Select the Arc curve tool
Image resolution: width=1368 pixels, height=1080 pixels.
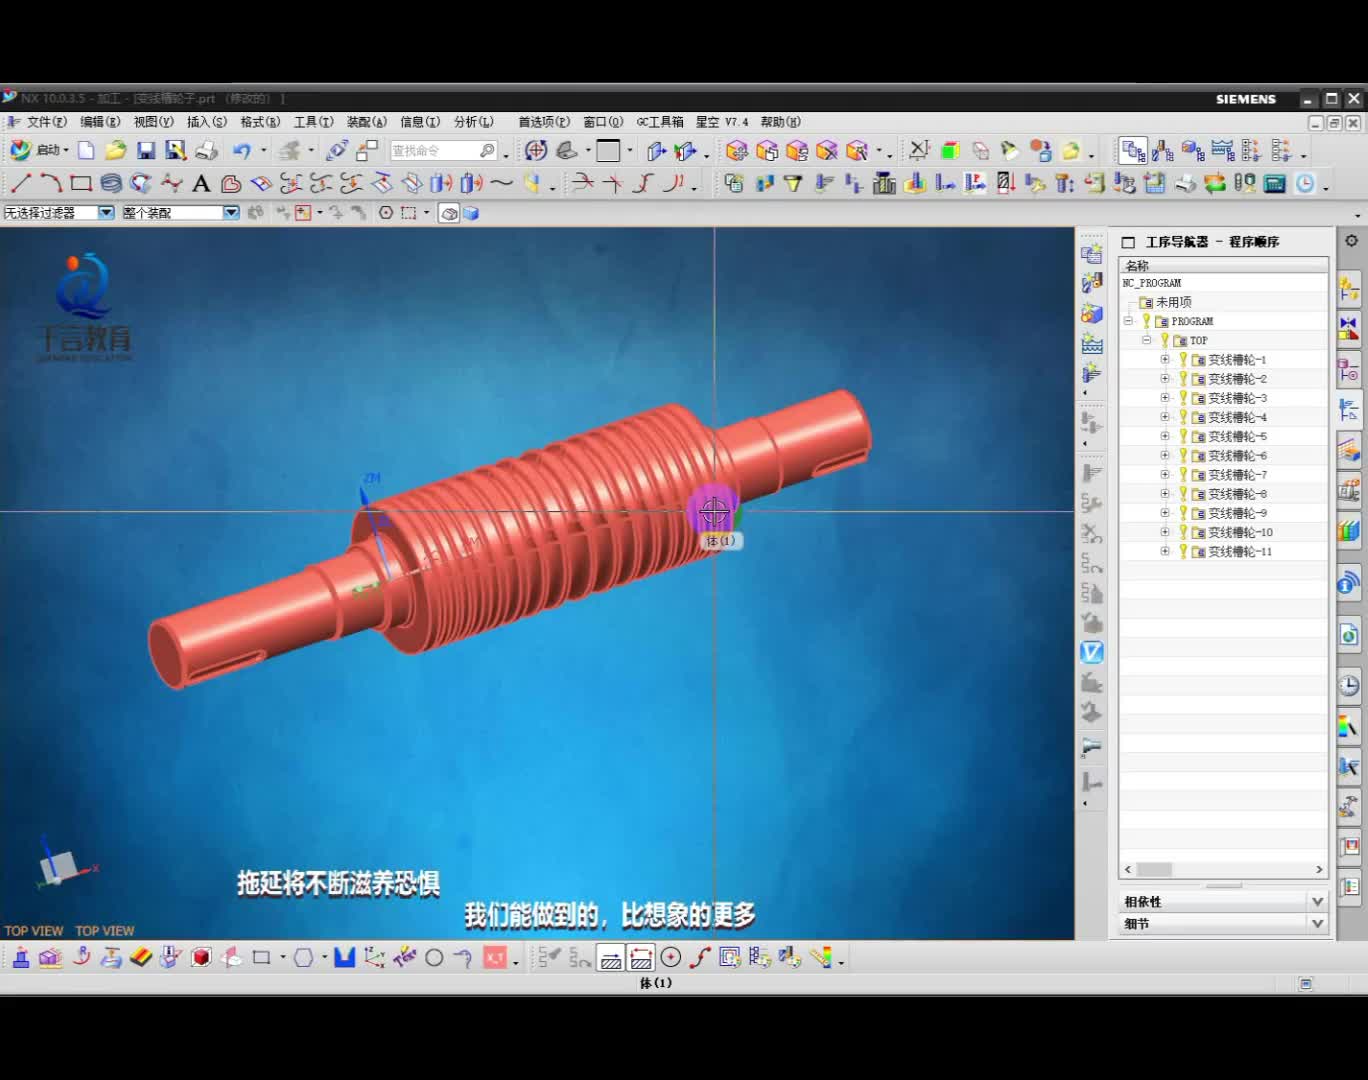[x=51, y=183]
